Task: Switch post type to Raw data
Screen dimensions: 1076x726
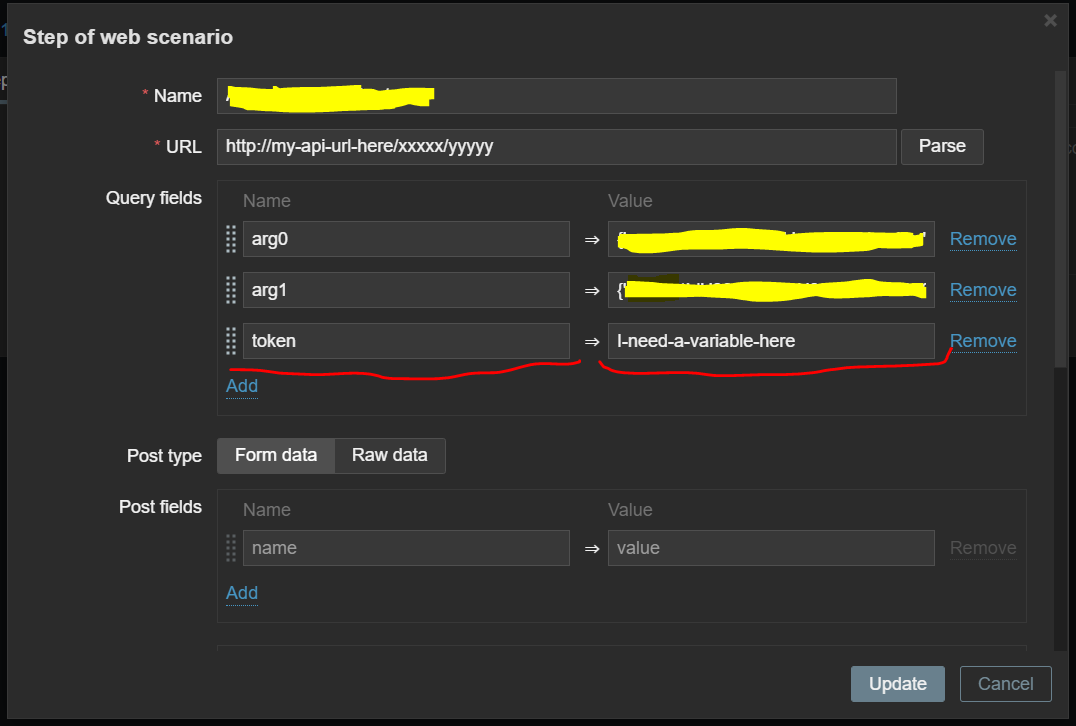Action: (x=389, y=455)
